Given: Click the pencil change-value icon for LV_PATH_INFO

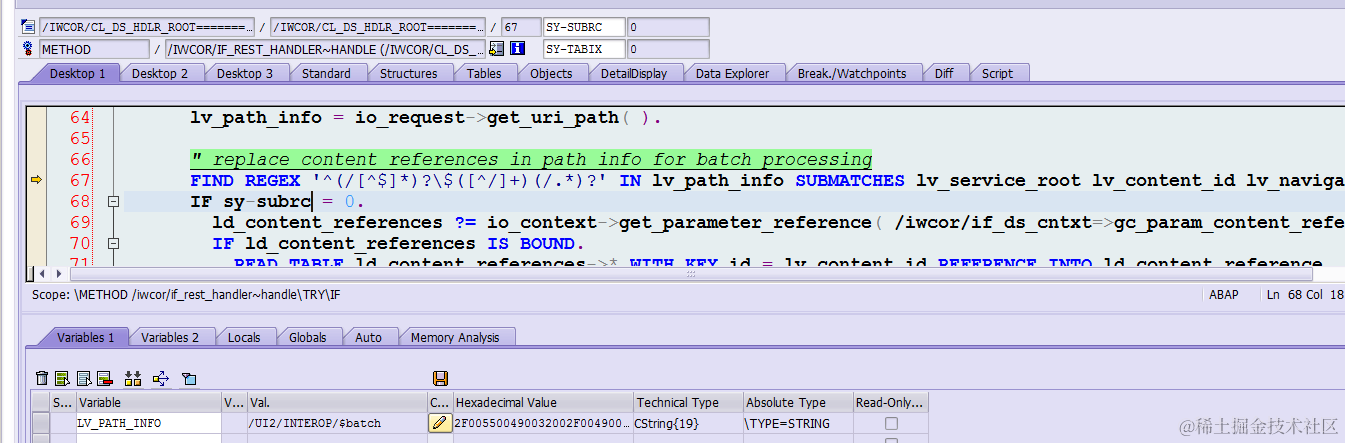Looking at the screenshot, I should tap(440, 423).
